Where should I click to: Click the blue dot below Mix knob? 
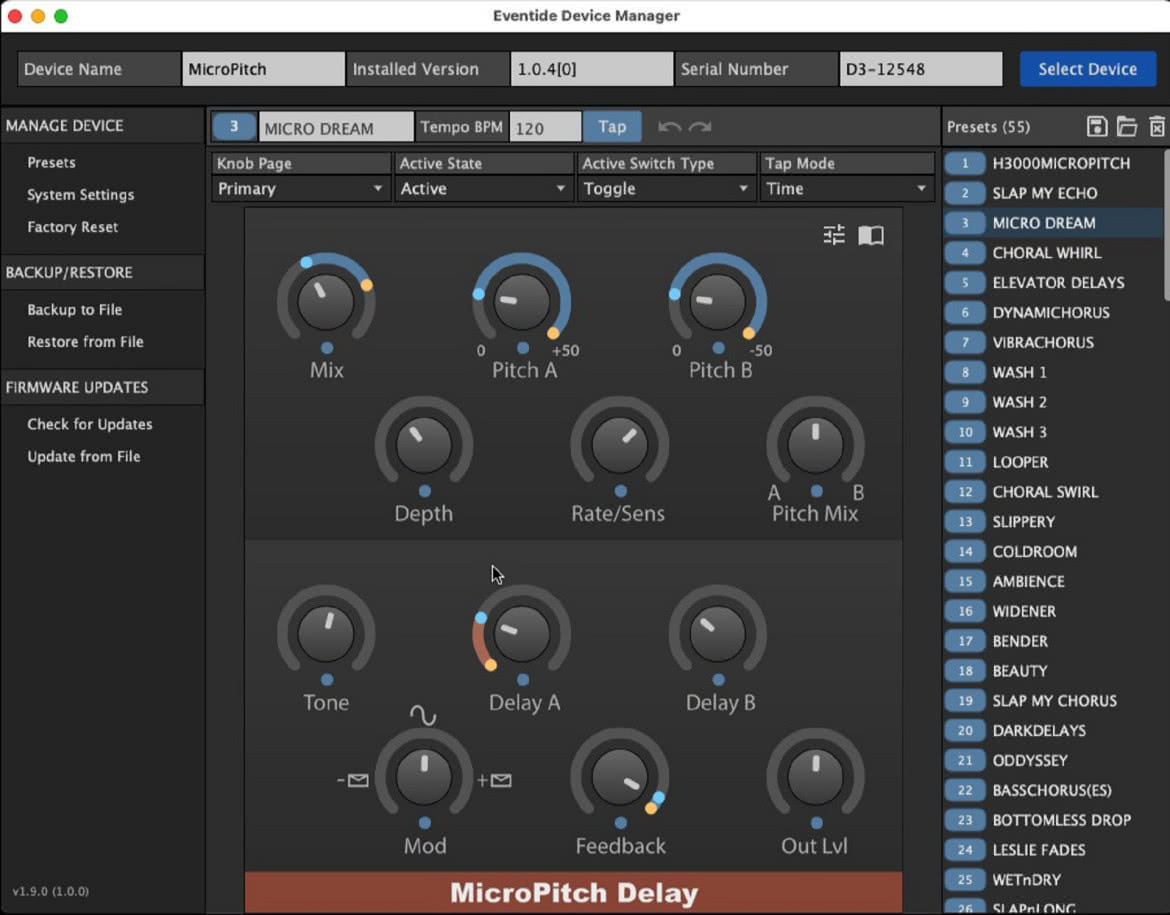pyautogui.click(x=327, y=348)
